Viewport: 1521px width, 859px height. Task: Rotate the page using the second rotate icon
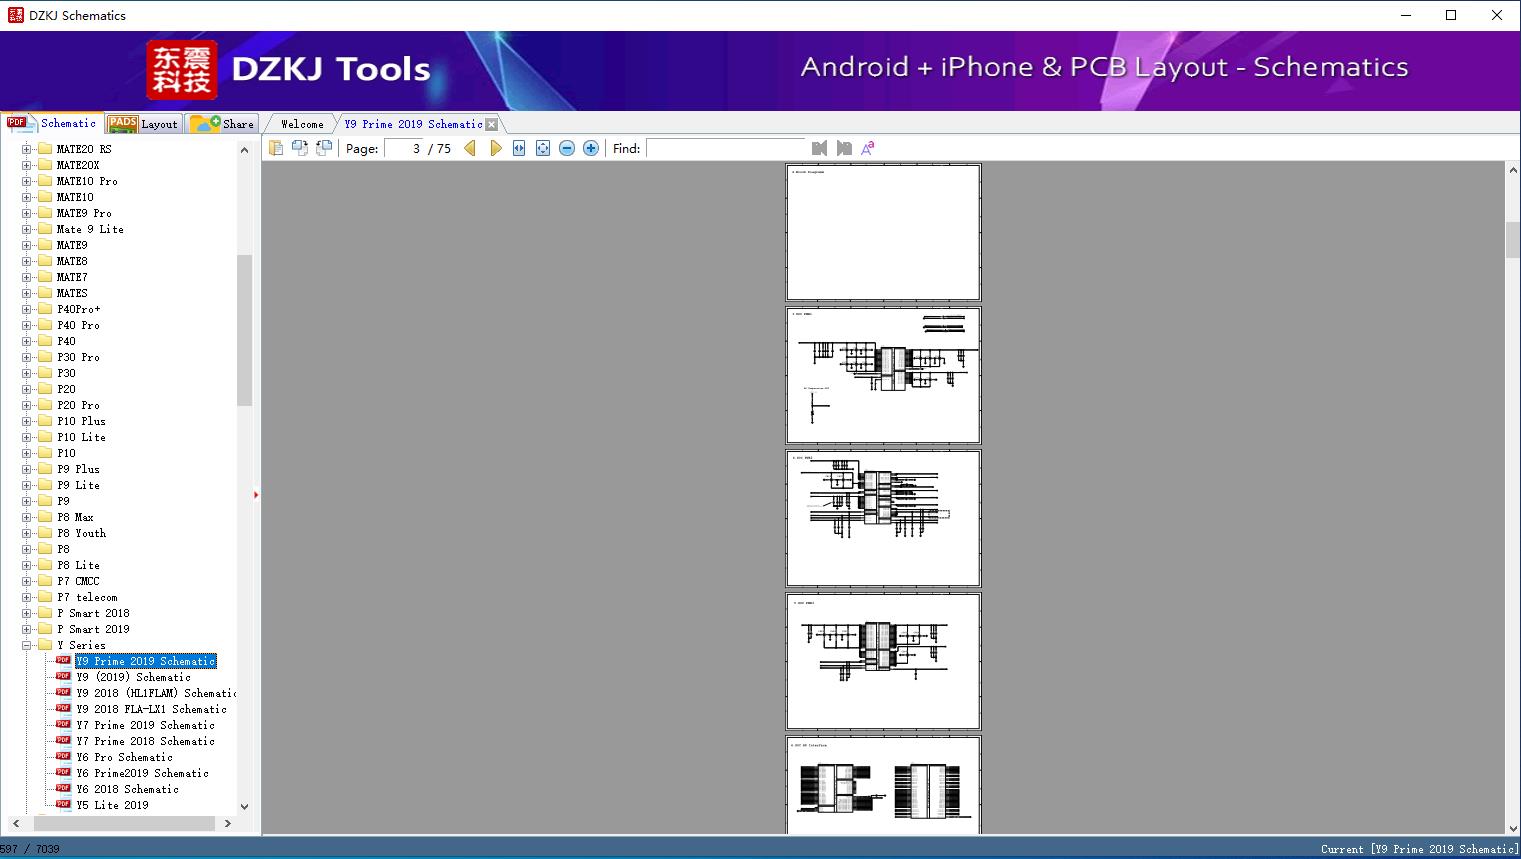coord(324,148)
